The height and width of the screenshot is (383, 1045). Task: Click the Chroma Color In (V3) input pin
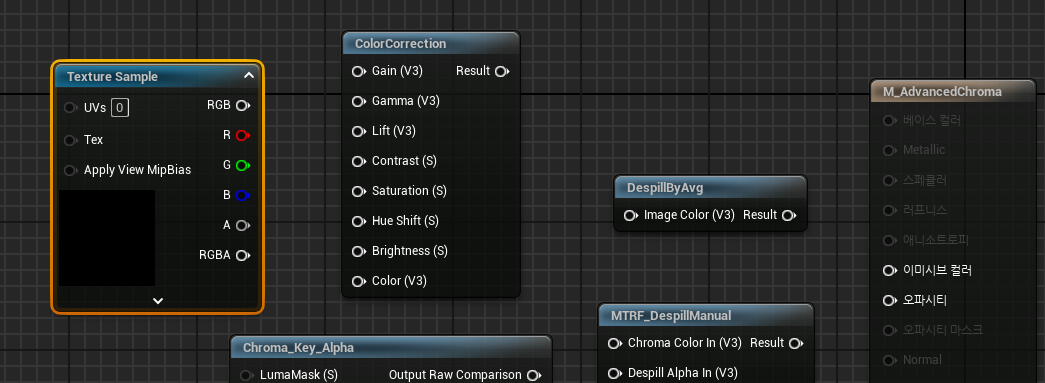(614, 343)
